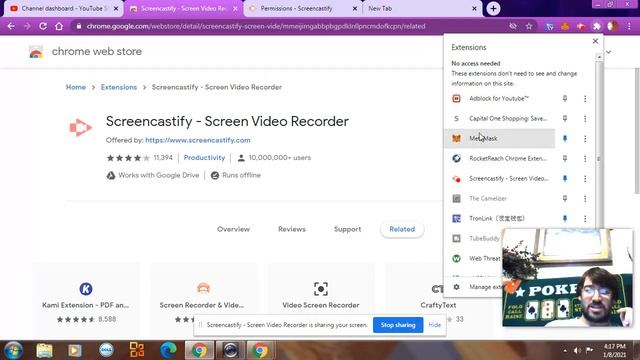
Task: Bookmark this page with the star icon
Action: click(529, 26)
